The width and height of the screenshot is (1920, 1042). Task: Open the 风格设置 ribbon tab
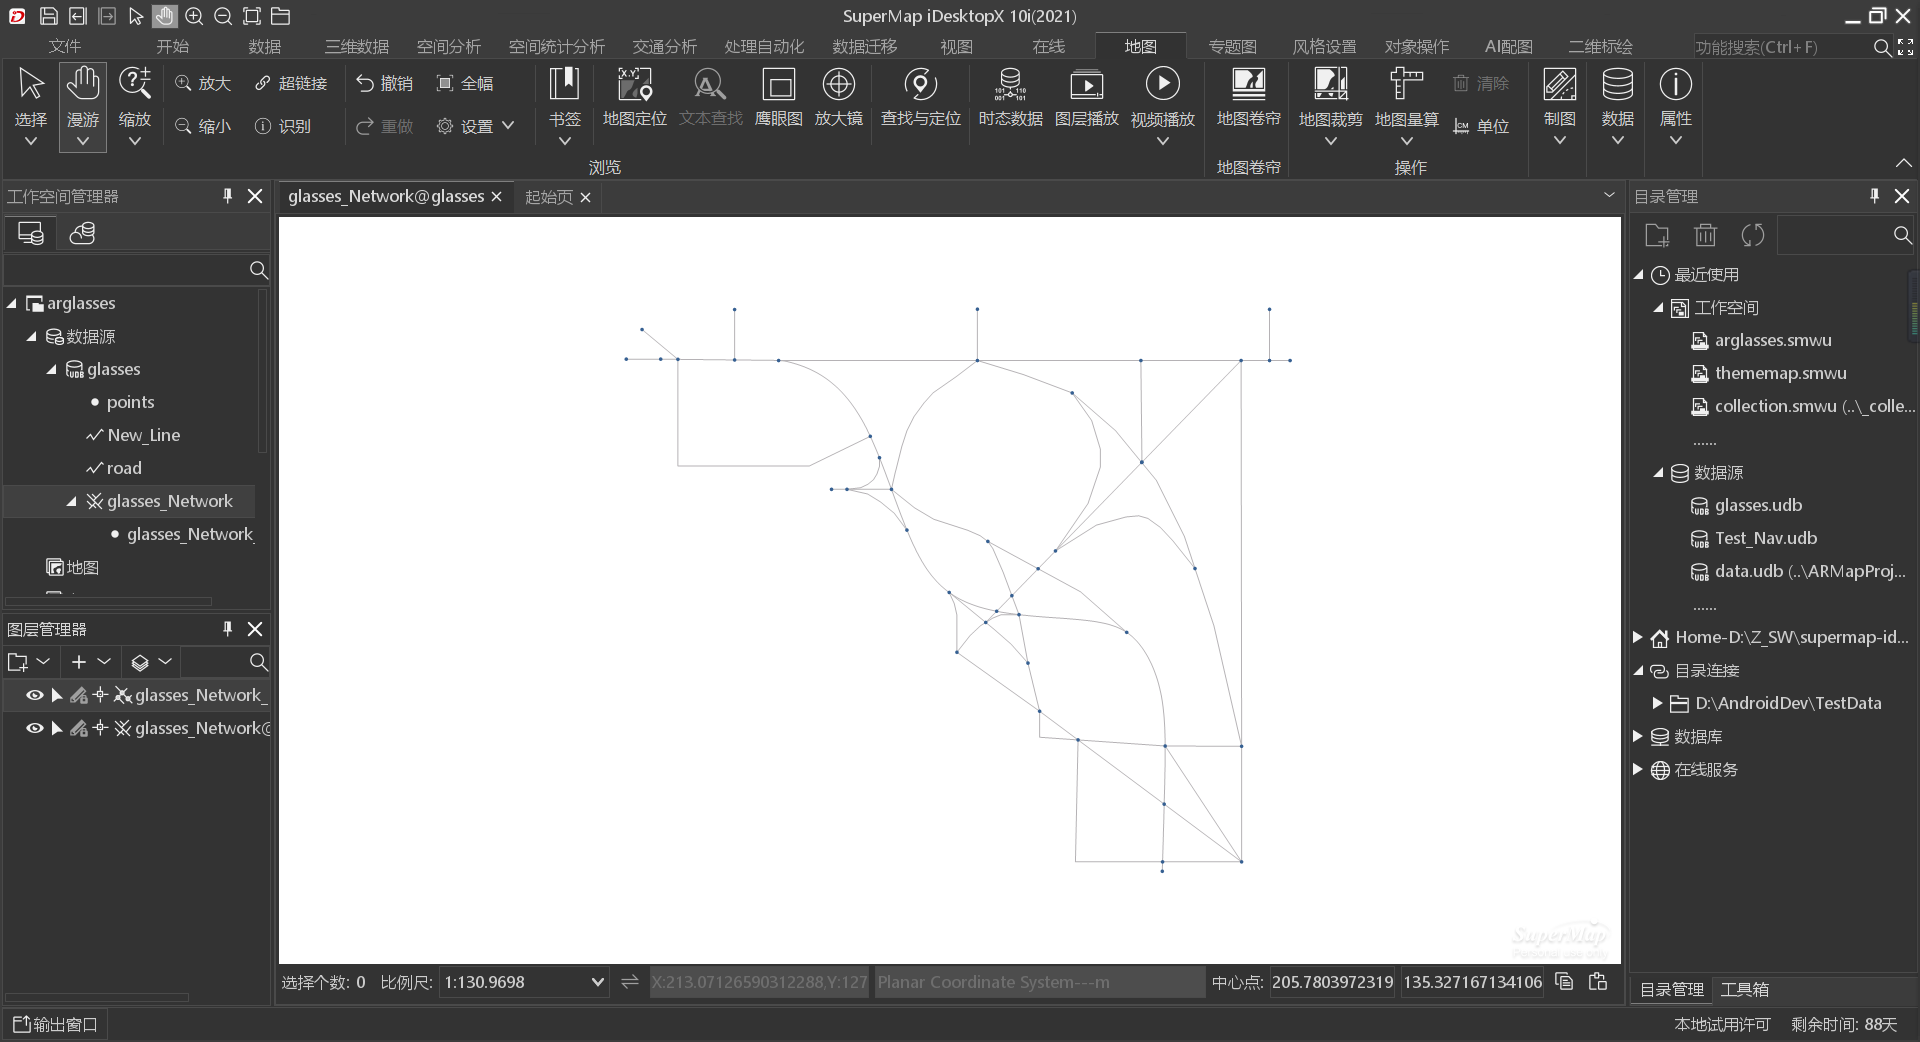pos(1324,47)
